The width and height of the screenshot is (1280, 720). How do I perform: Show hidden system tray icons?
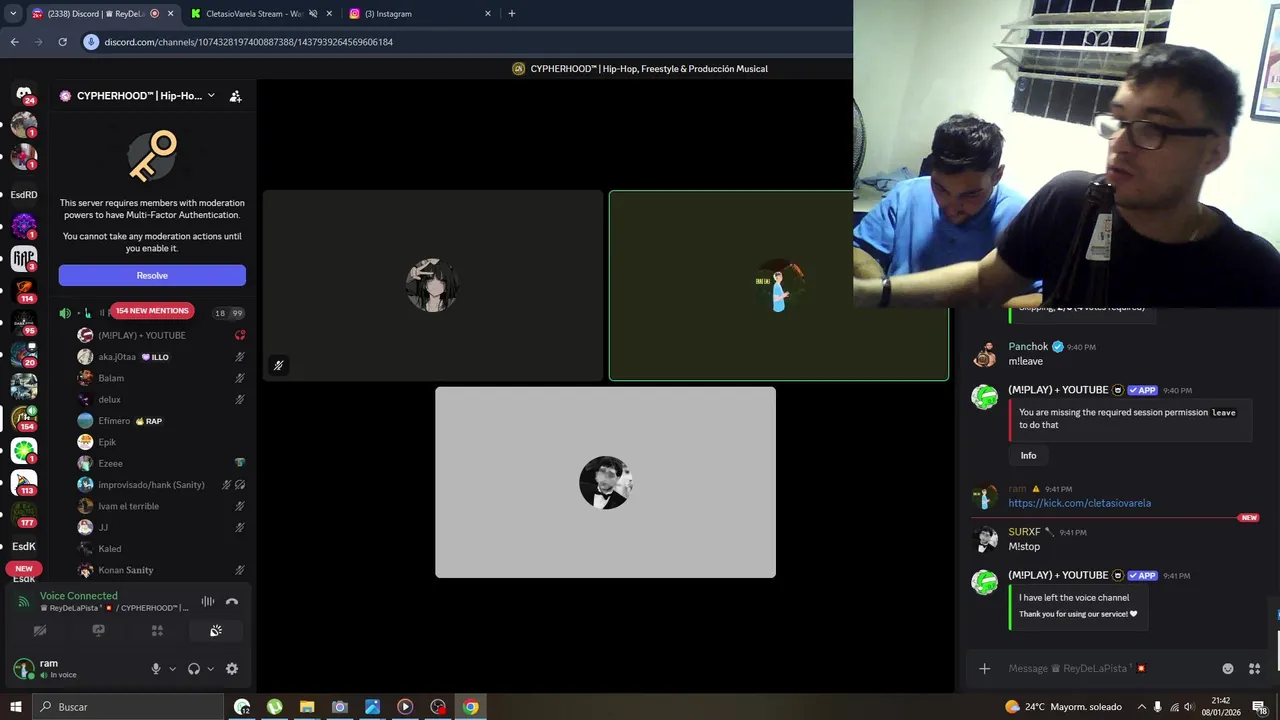click(x=1141, y=707)
